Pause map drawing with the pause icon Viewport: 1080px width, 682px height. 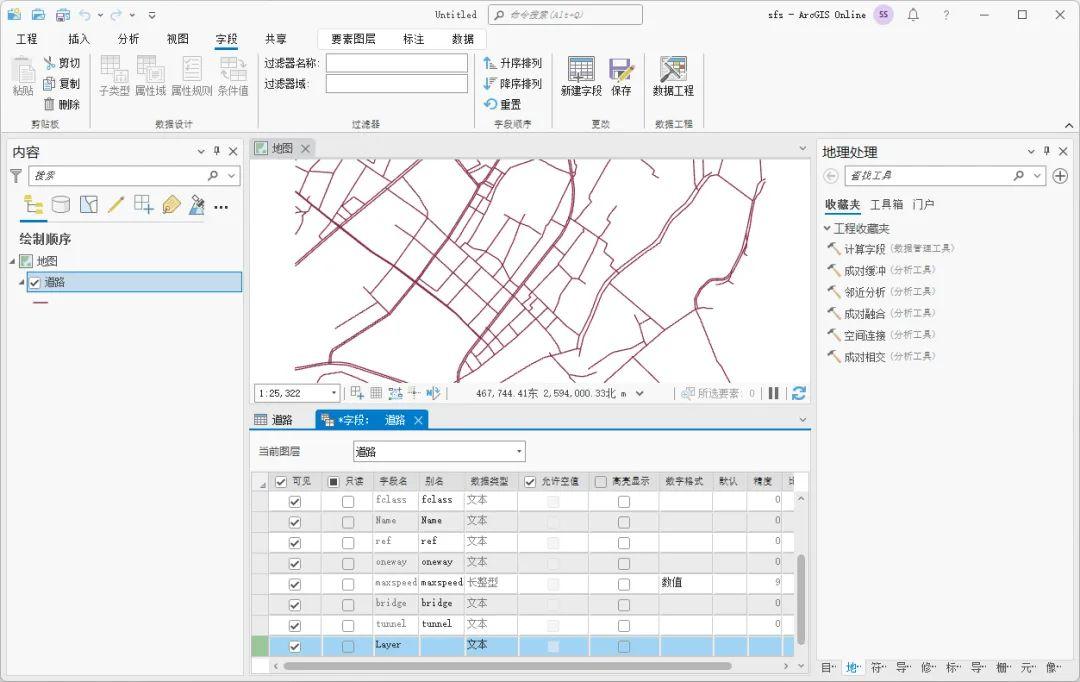point(773,393)
